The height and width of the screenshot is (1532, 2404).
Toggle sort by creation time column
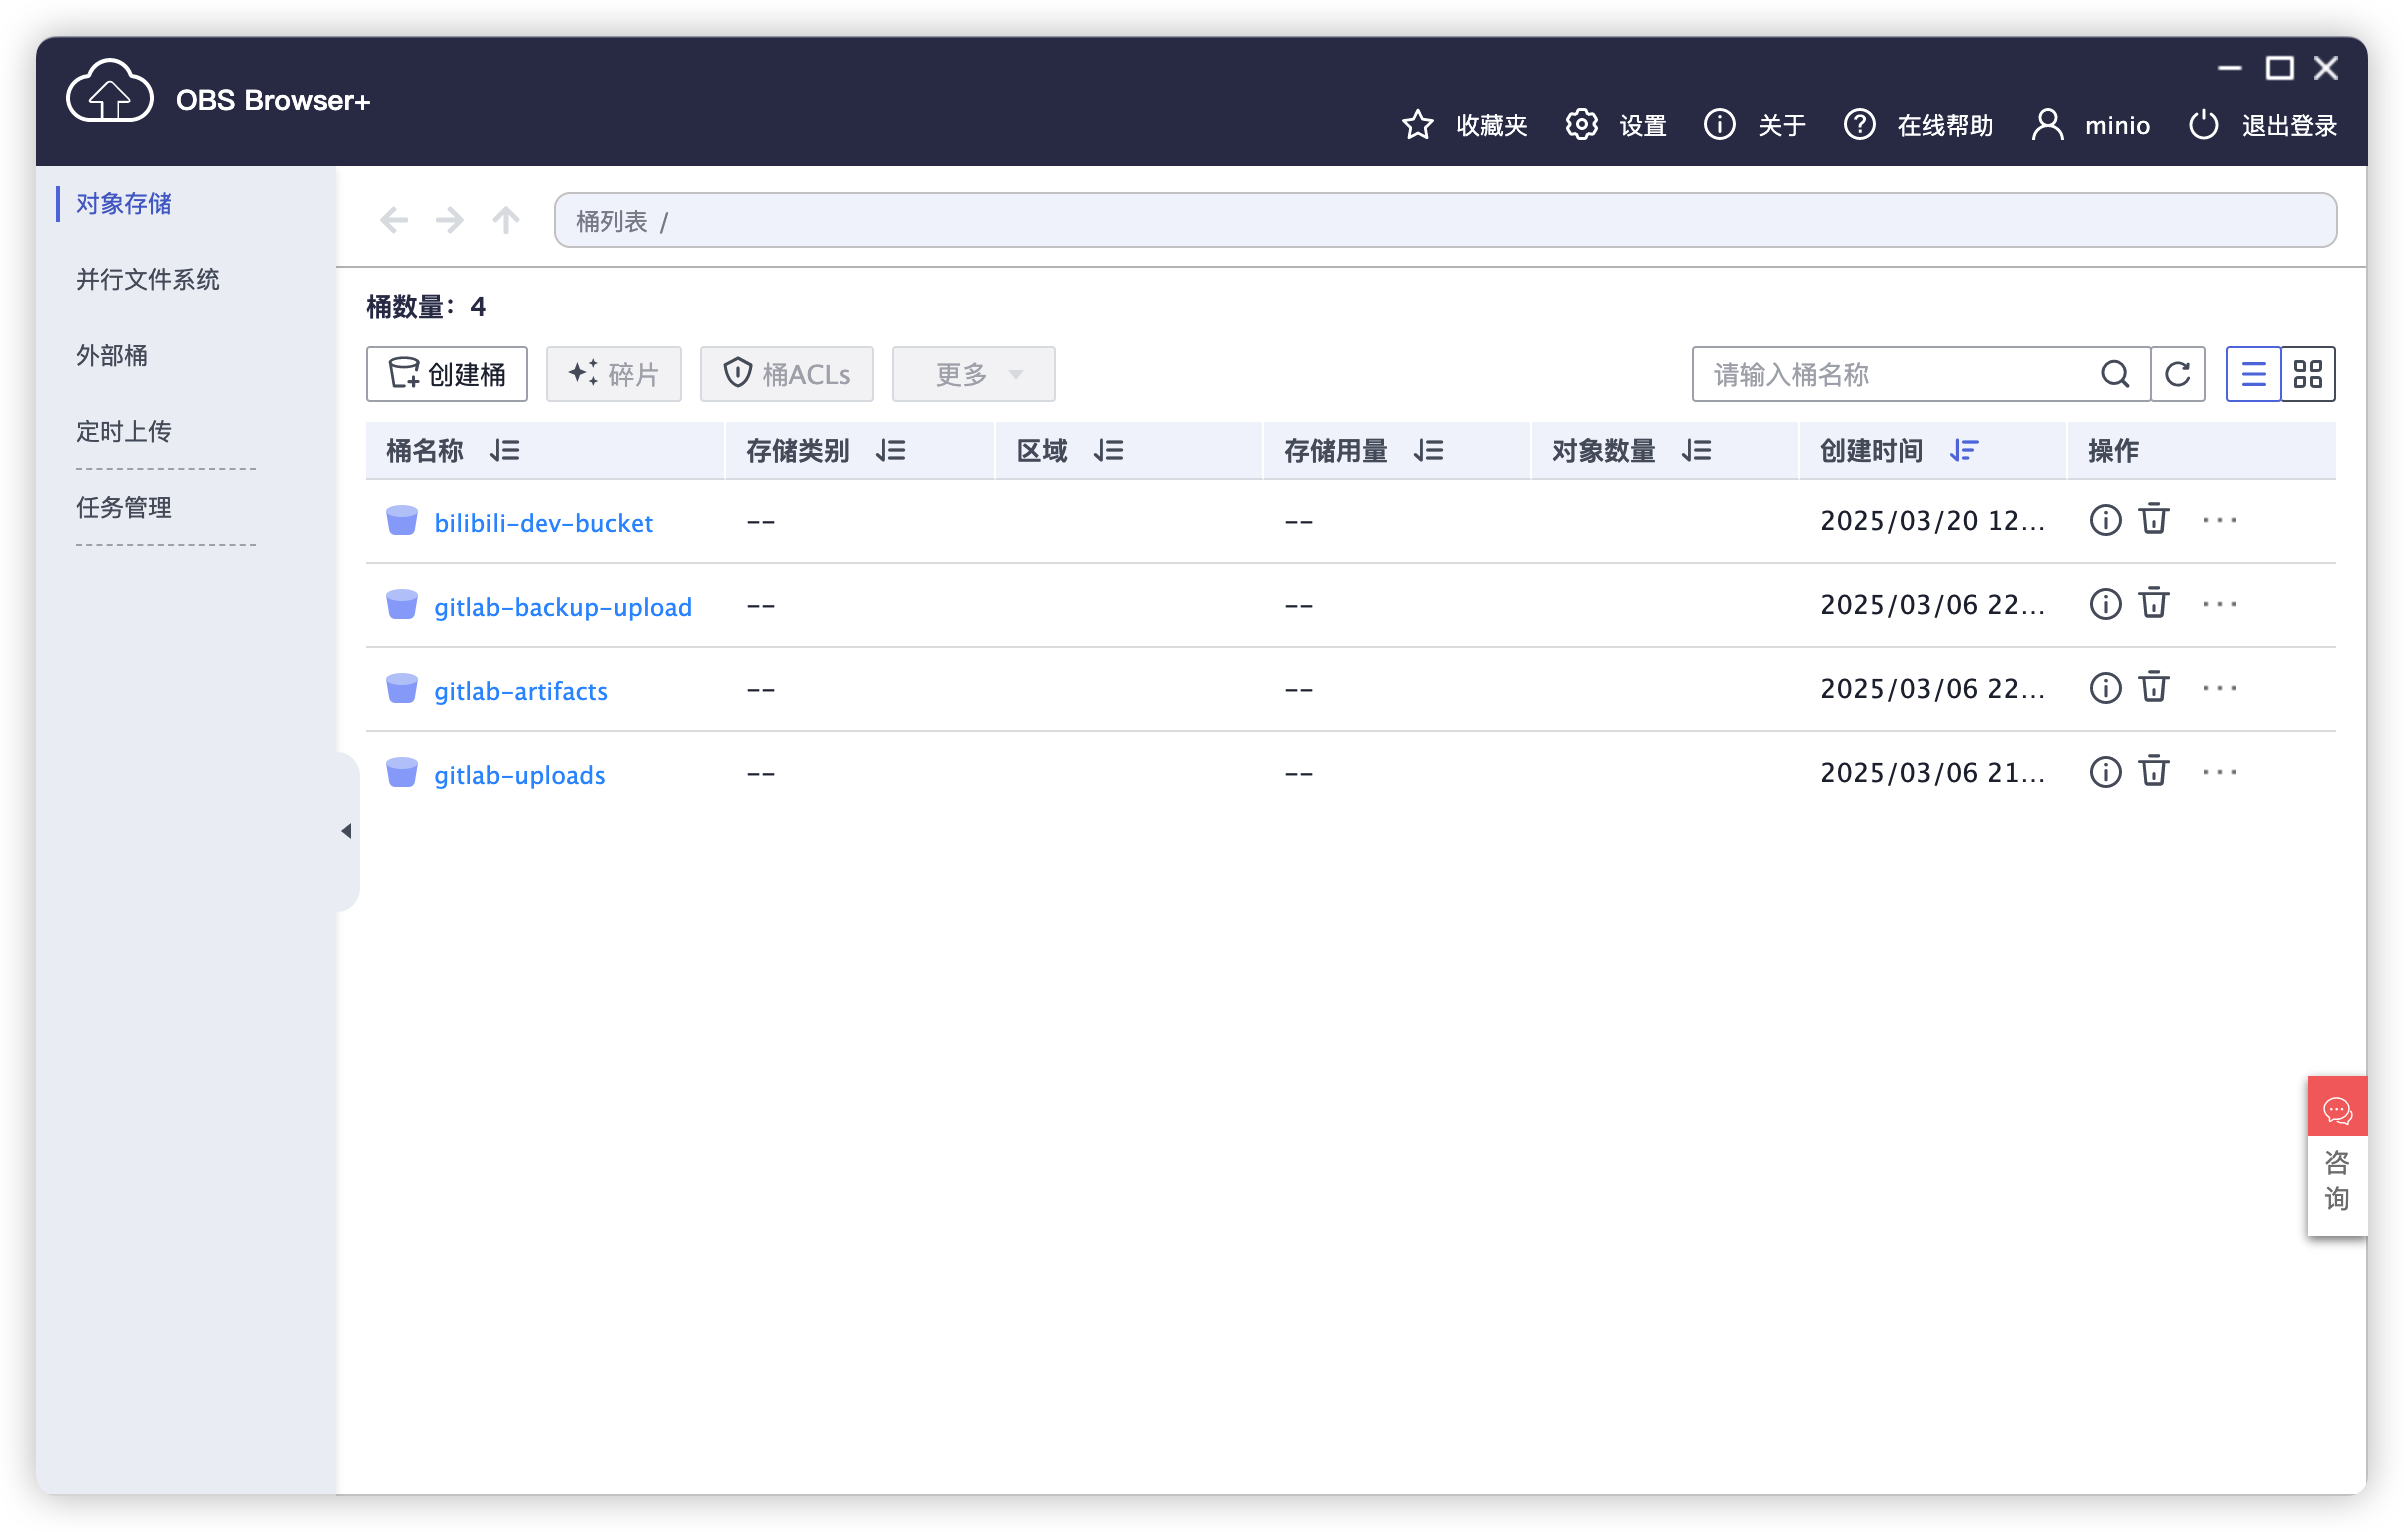[1964, 451]
